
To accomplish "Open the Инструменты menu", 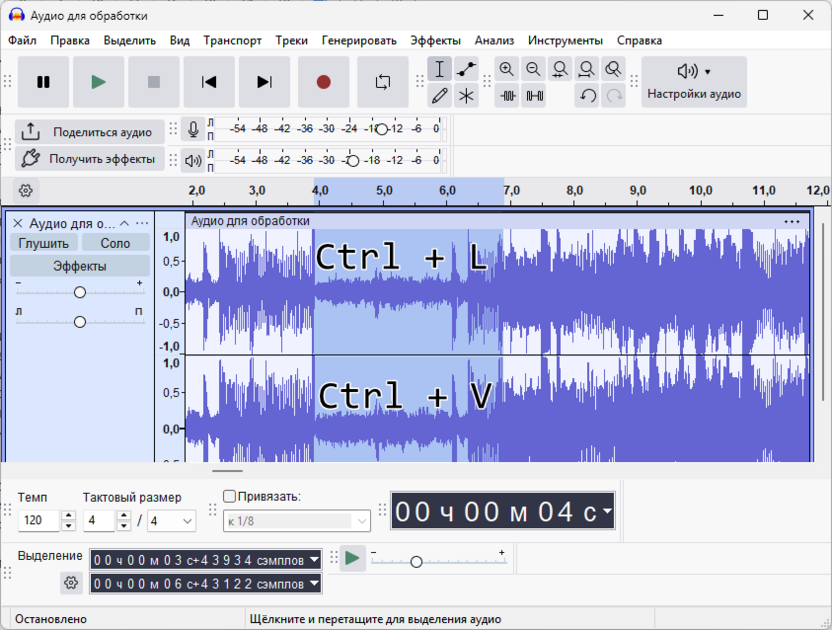I will click(565, 40).
